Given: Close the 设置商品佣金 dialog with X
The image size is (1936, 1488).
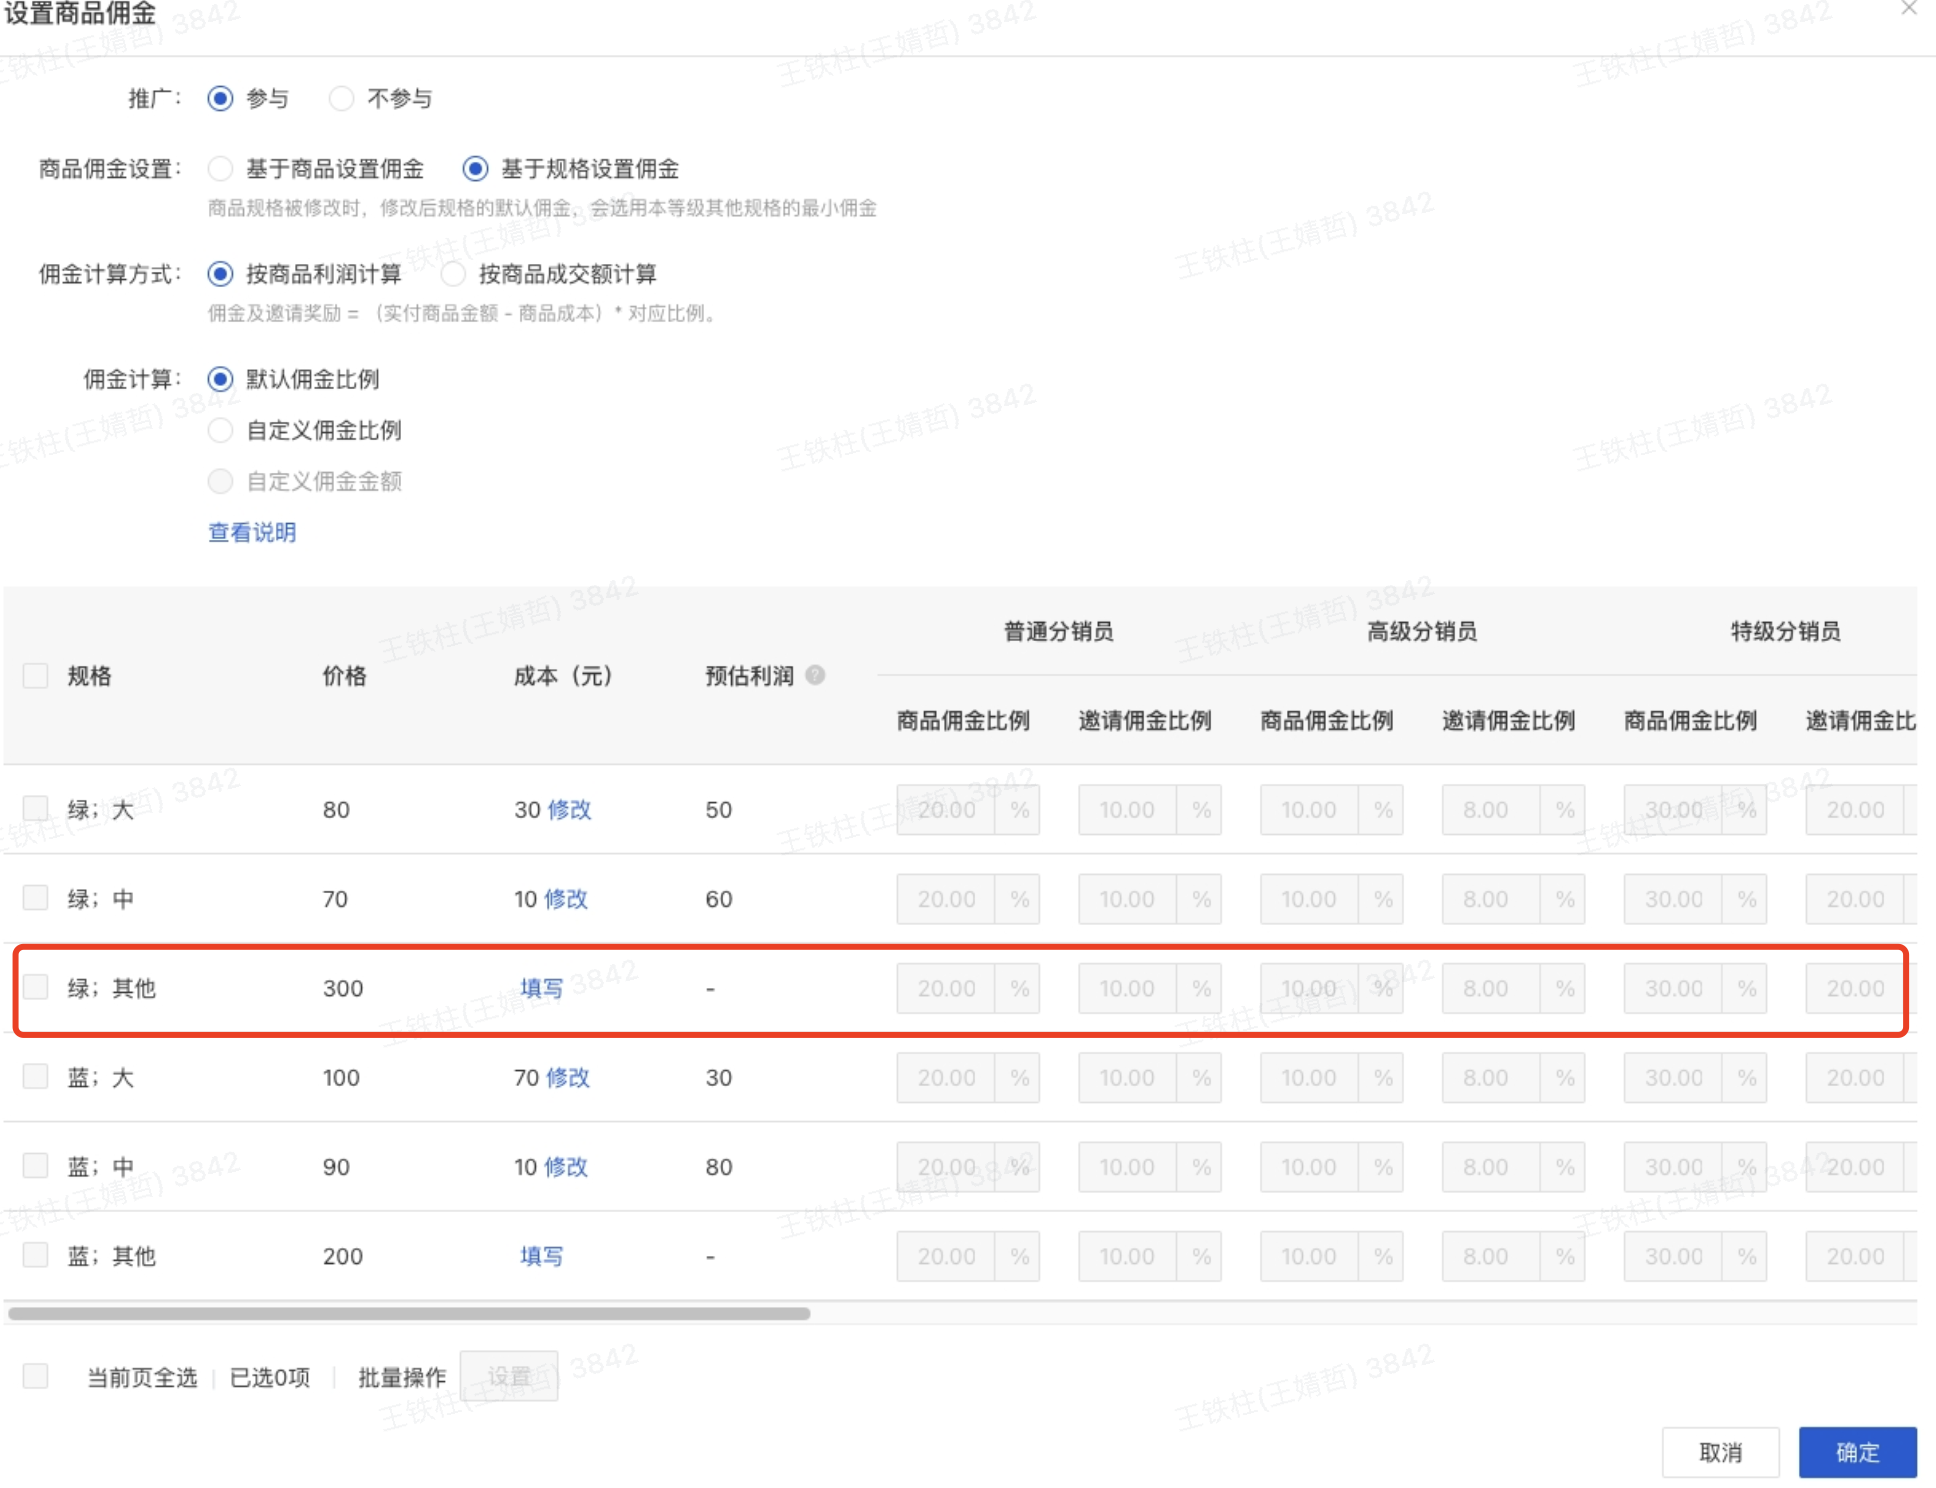Looking at the screenshot, I should tap(1908, 9).
